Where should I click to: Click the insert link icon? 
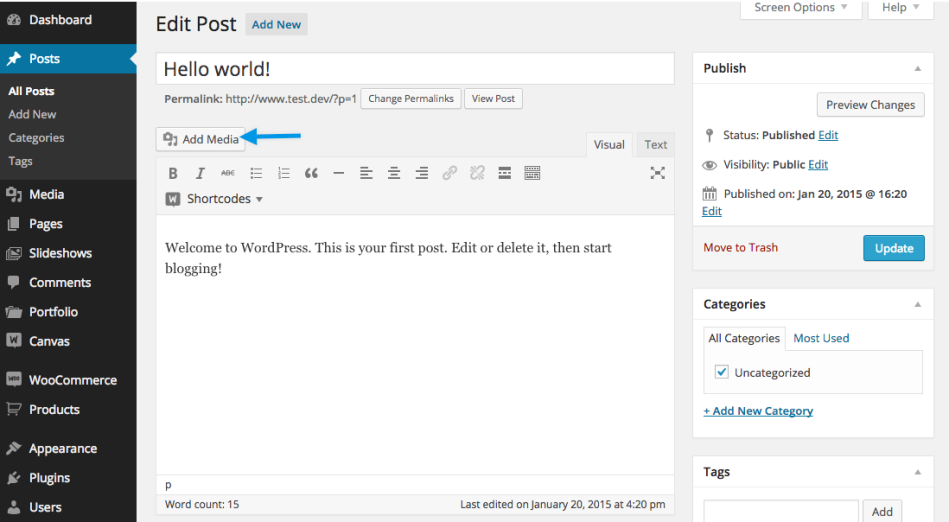(x=450, y=173)
